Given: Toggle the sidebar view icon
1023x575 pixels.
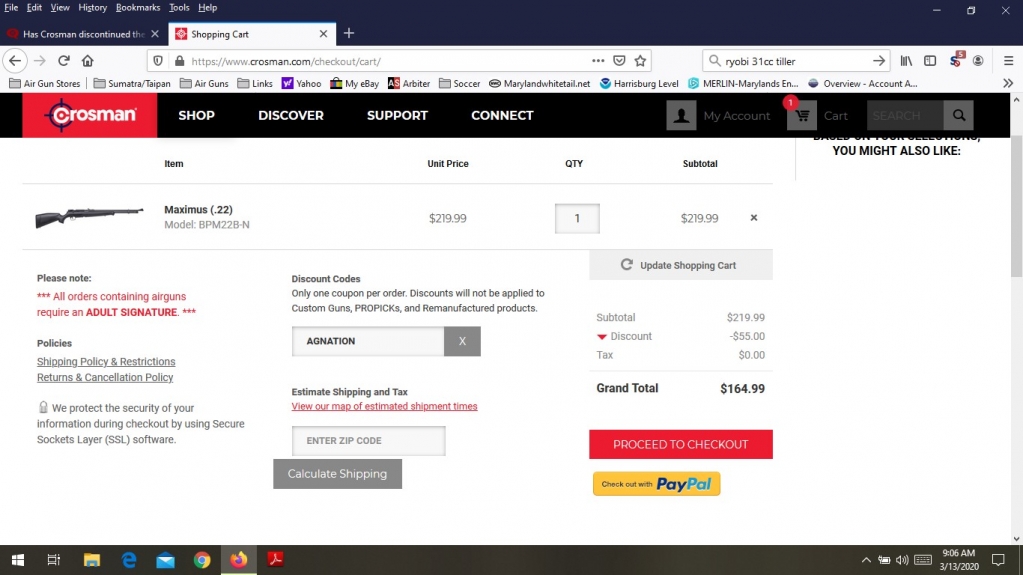Looking at the screenshot, I should (930, 61).
